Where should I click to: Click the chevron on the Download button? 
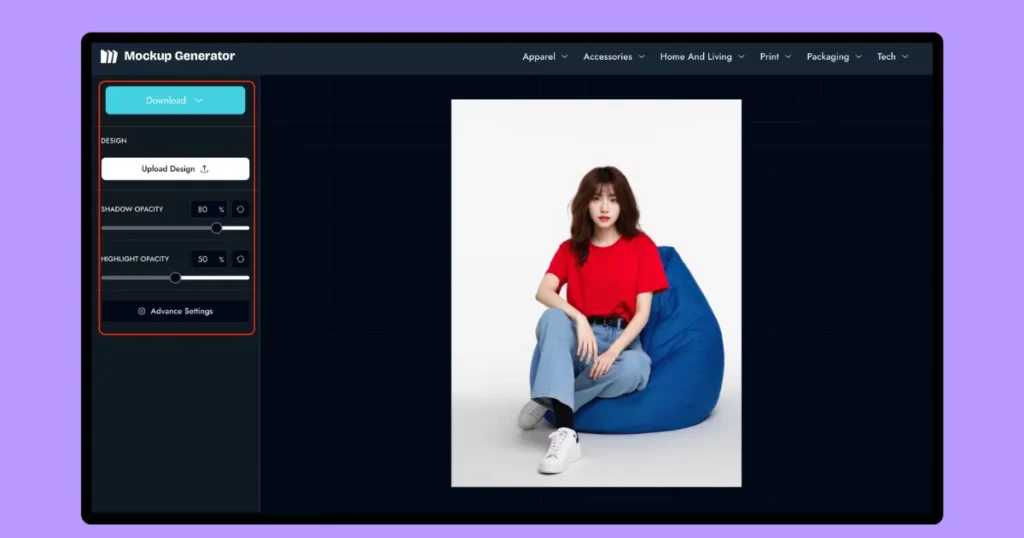[199, 100]
